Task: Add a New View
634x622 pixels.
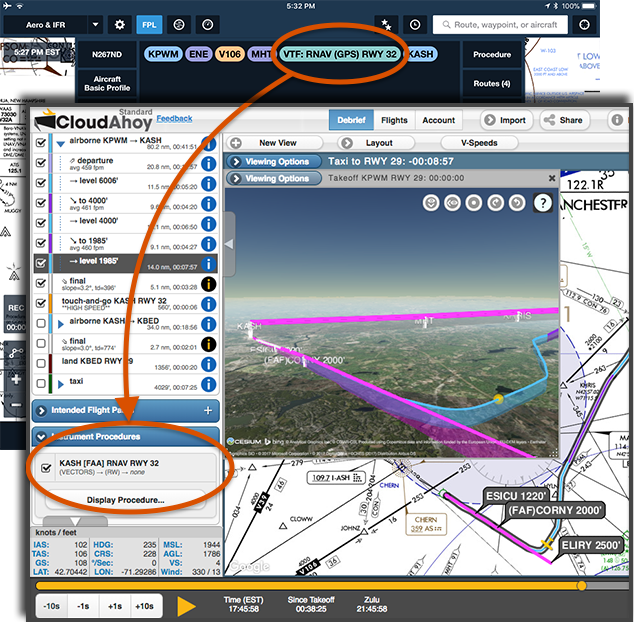Action: pyautogui.click(x=275, y=143)
